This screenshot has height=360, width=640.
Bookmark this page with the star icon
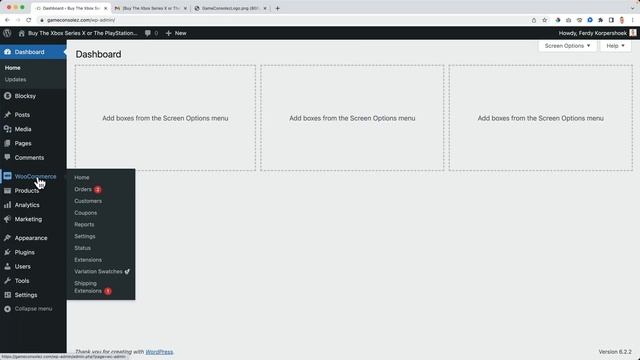tap(544, 20)
